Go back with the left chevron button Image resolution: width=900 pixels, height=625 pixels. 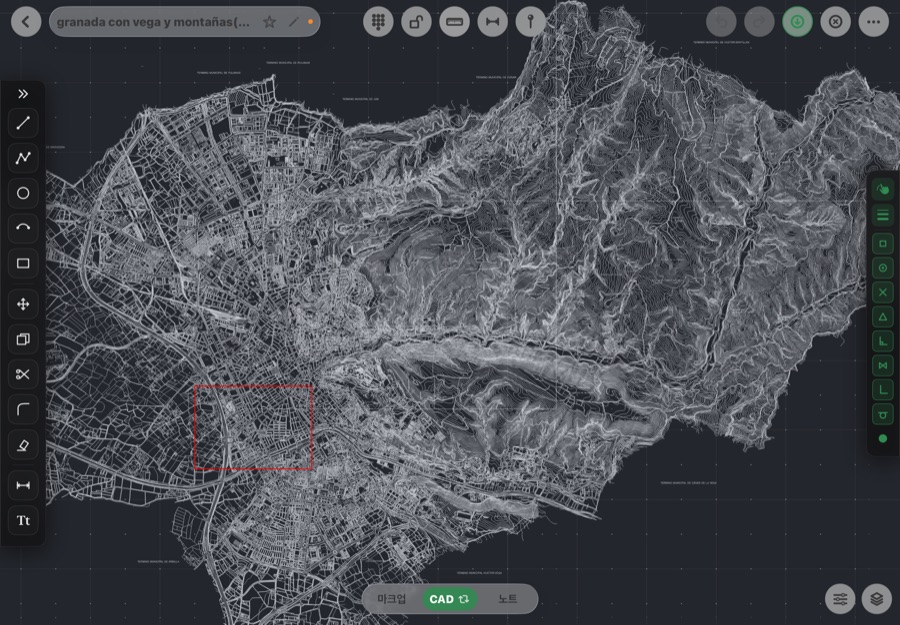pos(26,22)
